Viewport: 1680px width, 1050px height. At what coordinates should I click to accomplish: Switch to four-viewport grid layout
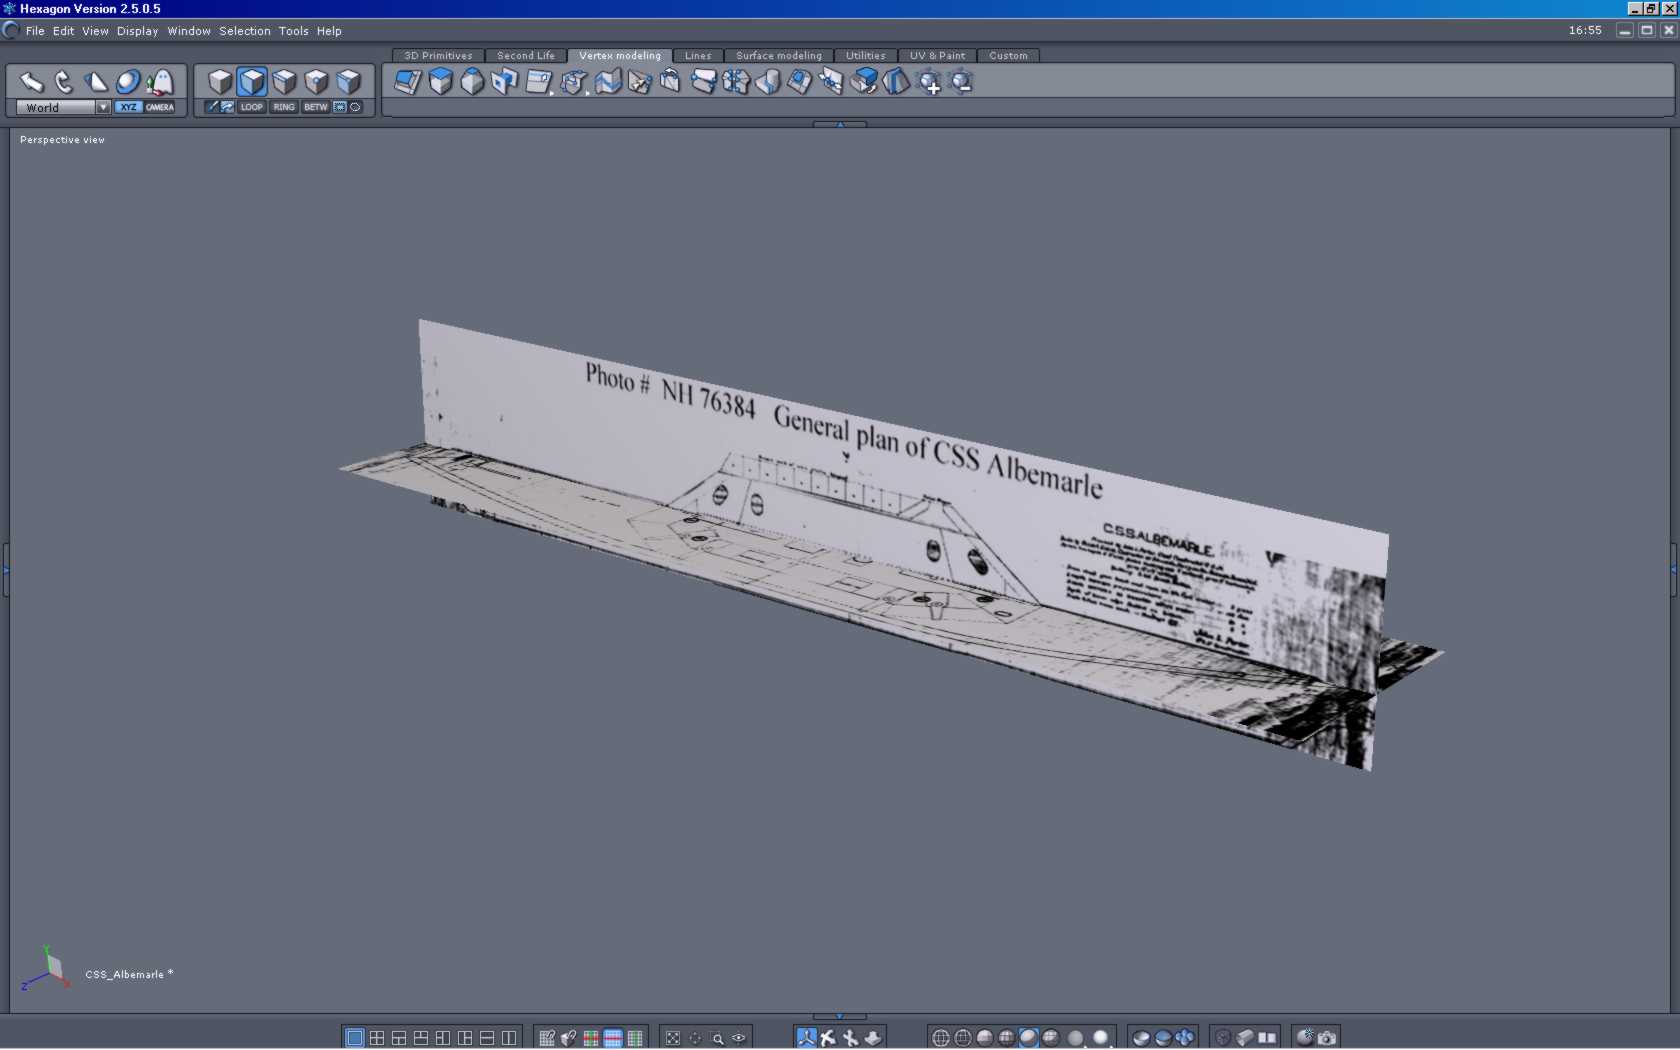[376, 1038]
